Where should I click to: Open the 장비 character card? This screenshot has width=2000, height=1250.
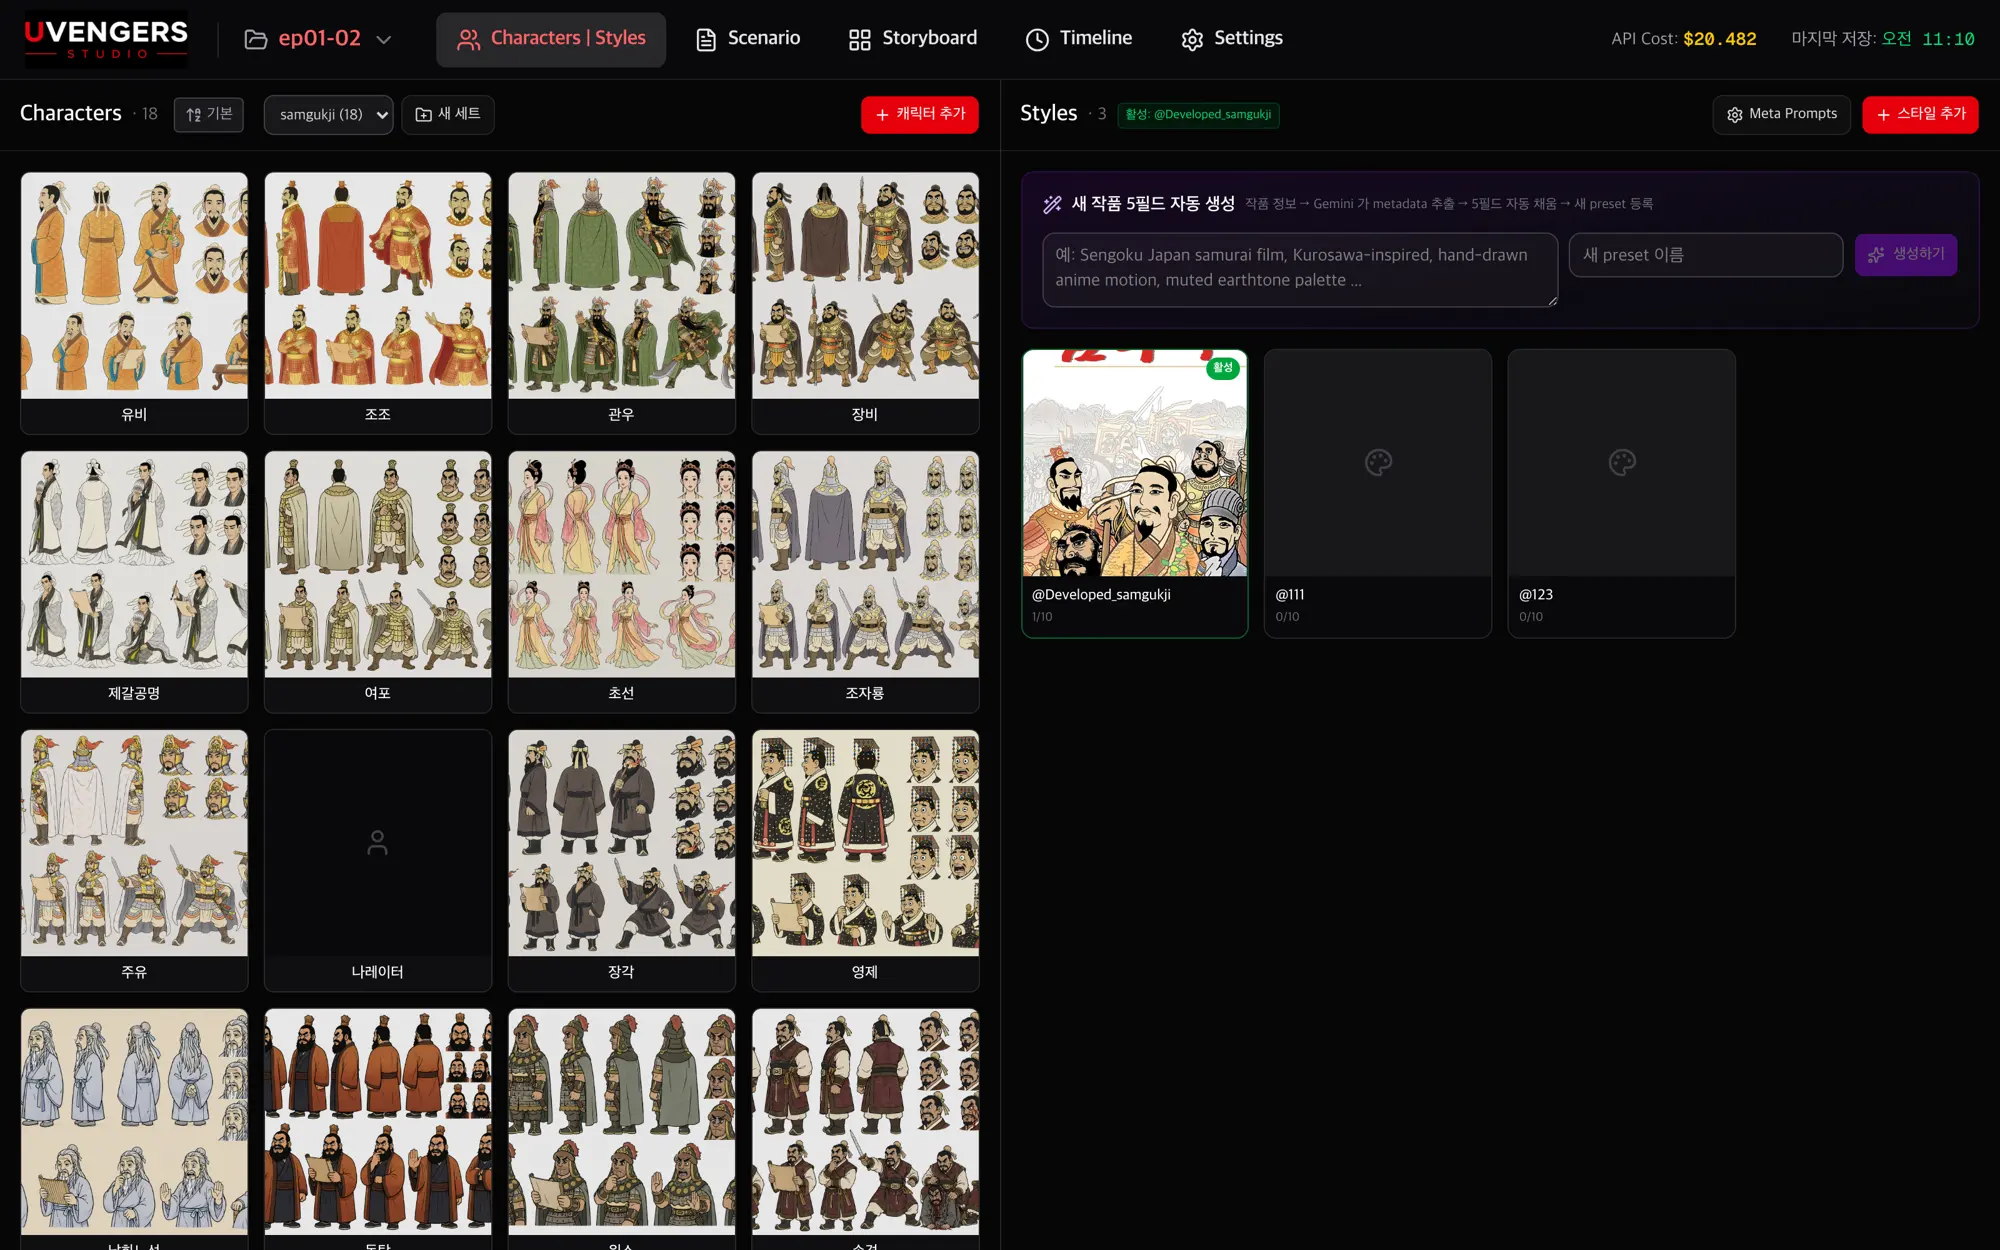tap(865, 303)
